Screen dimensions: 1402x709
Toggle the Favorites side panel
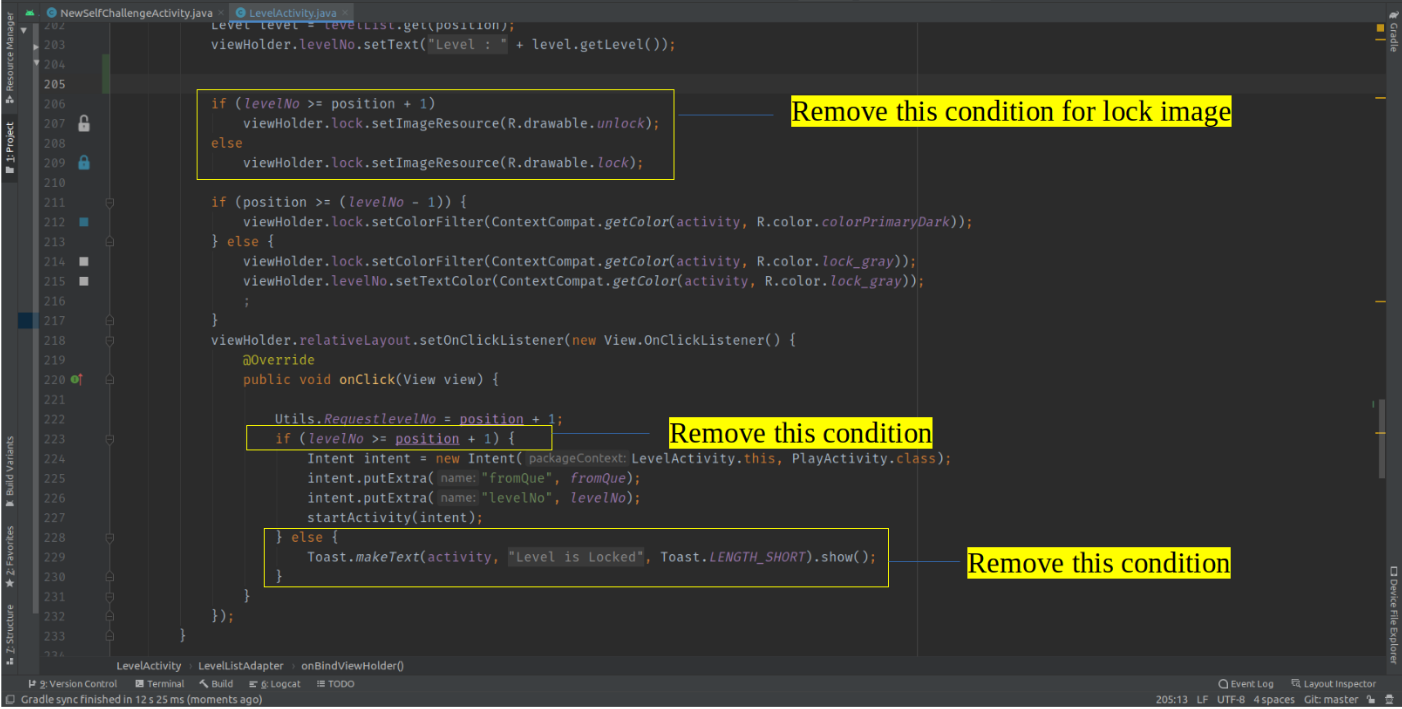[10, 557]
